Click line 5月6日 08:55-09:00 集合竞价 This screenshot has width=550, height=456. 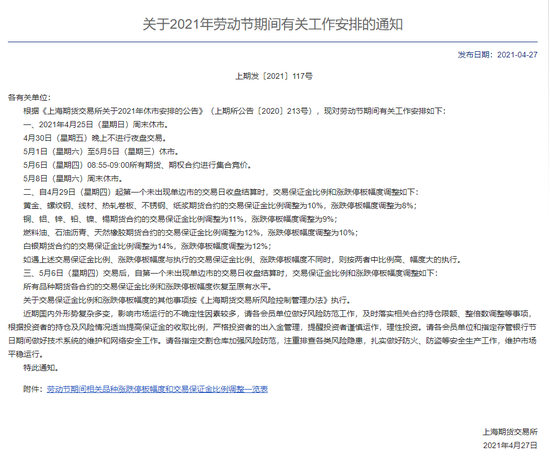137,165
